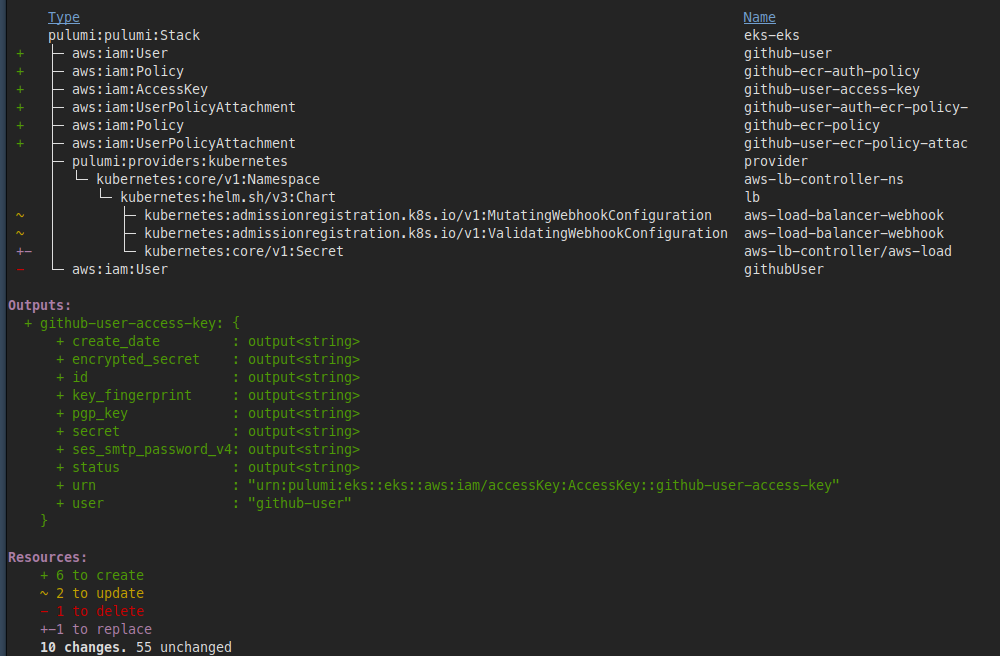Click pulumi:providers:kubernetes tree row
The image size is (1000, 656).
(x=179, y=161)
